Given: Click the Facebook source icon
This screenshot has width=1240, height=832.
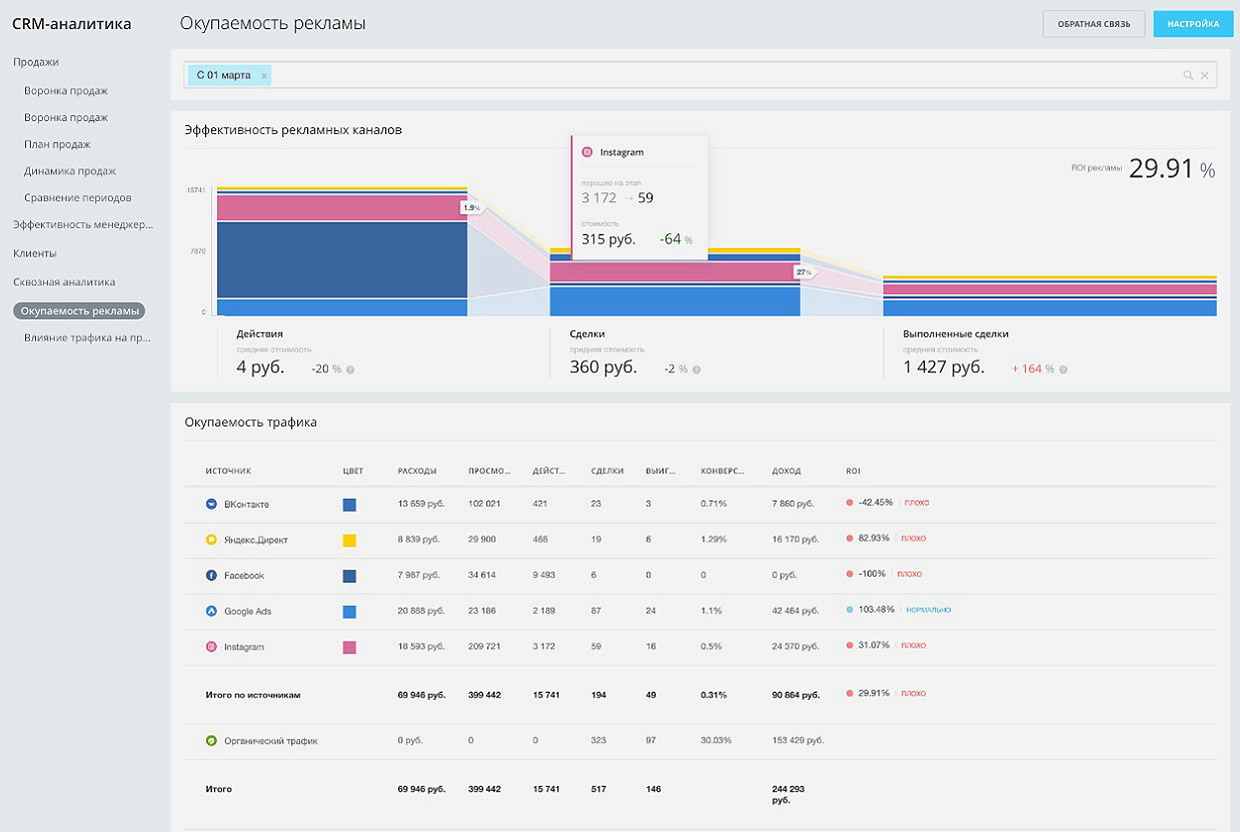Looking at the screenshot, I should point(211,576).
